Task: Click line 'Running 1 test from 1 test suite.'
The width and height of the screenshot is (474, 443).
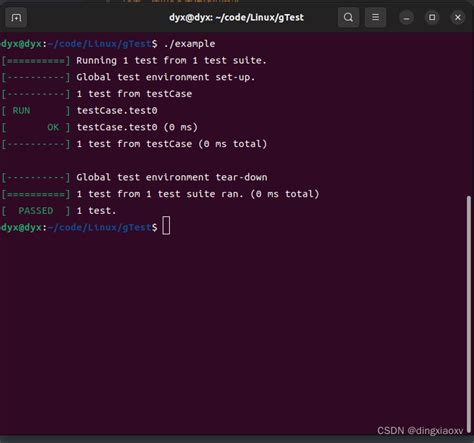Action: pyautogui.click(x=171, y=61)
